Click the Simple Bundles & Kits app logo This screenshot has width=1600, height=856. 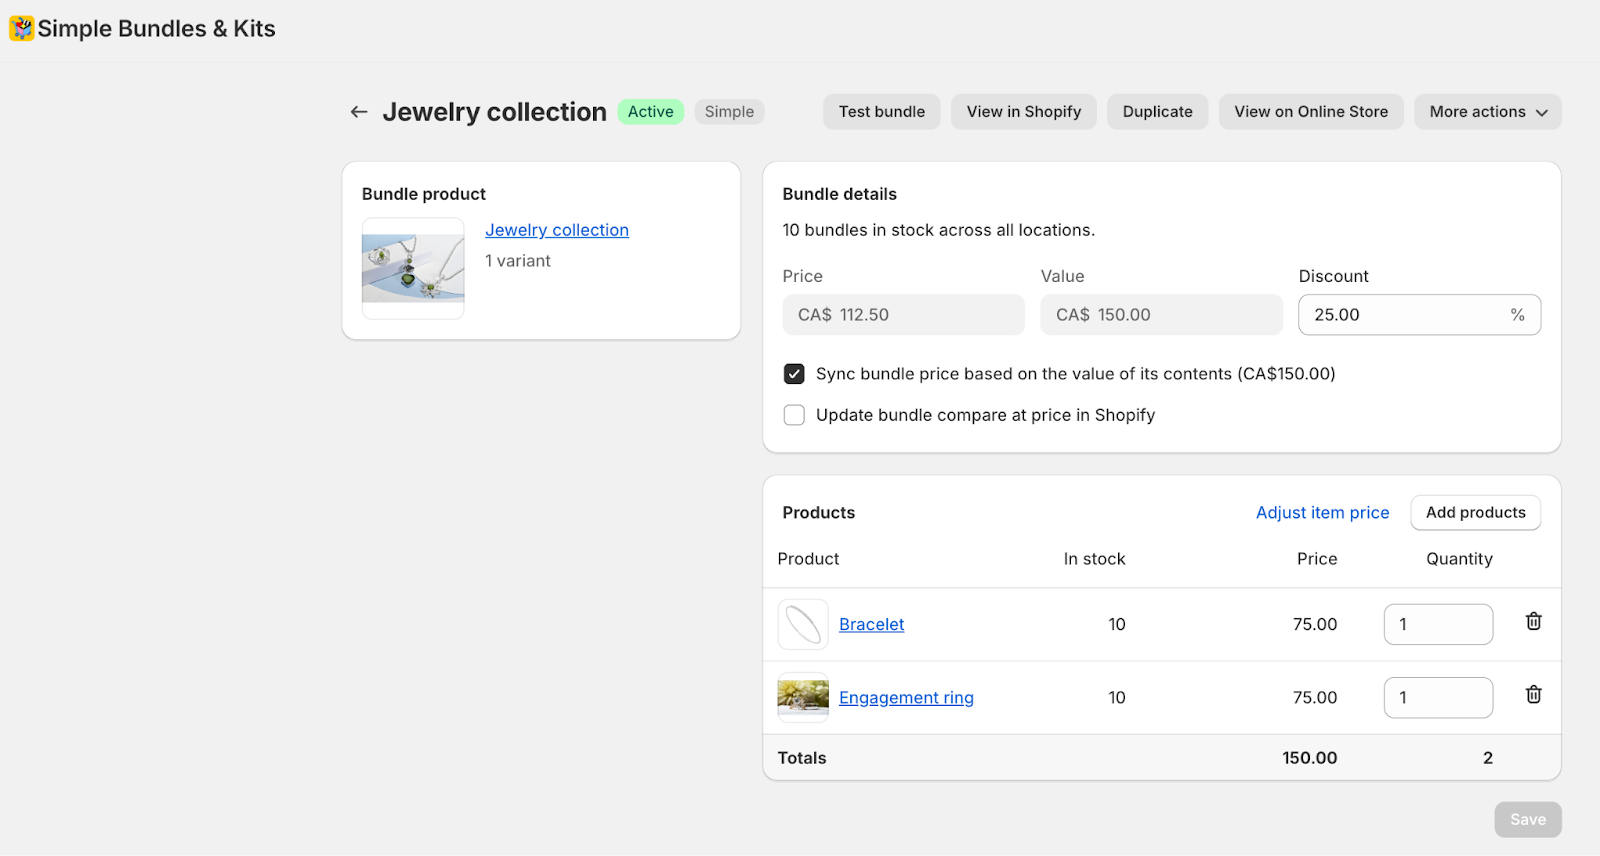(x=22, y=28)
